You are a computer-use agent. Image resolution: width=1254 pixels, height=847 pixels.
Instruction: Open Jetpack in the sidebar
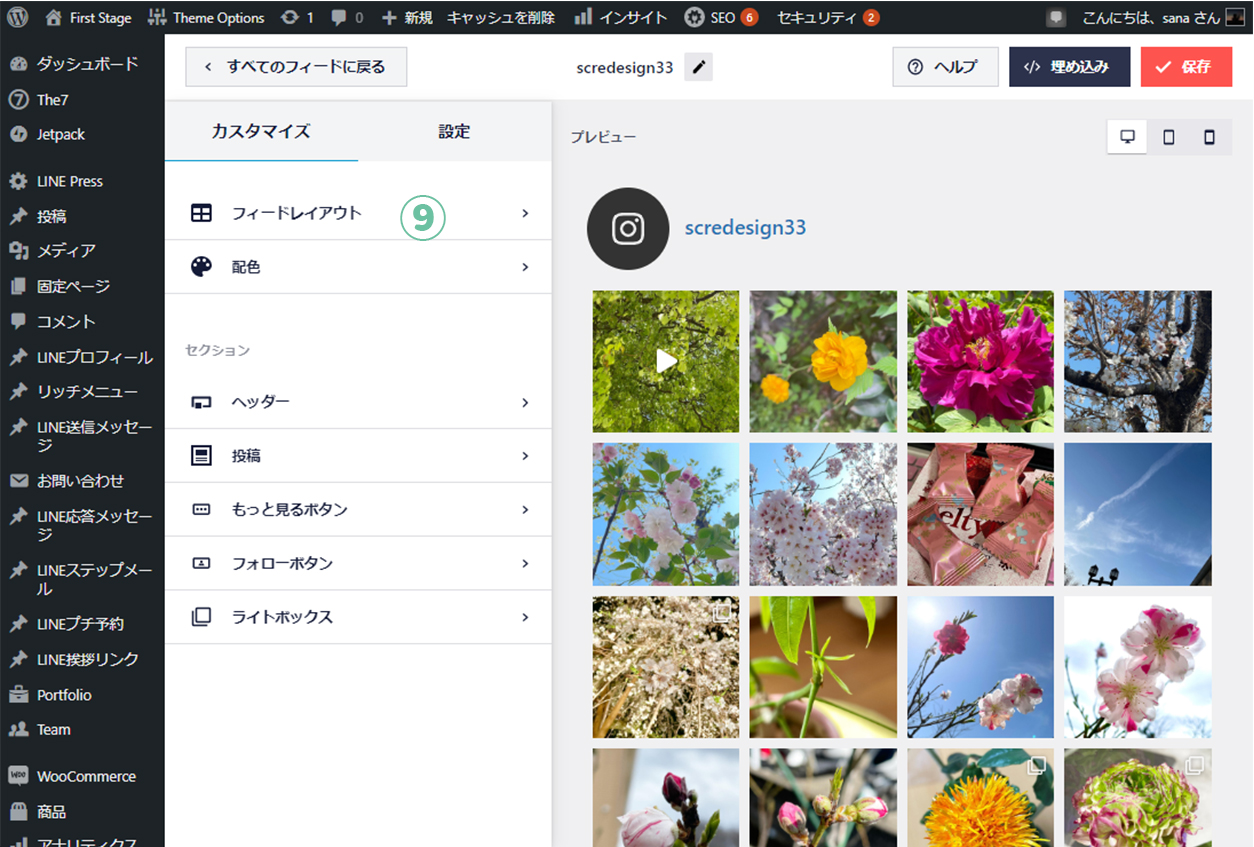coord(61,134)
